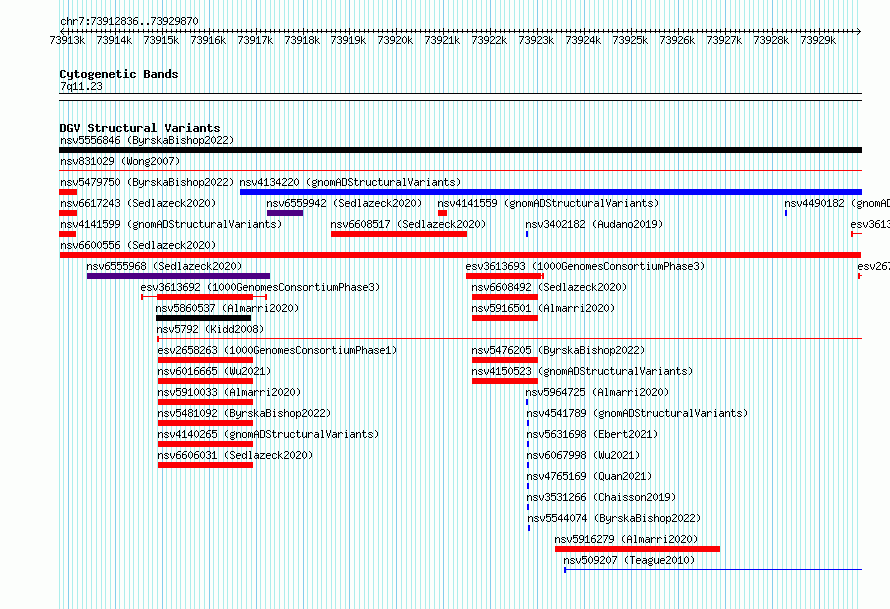Viewport: 890px width, 609px height.
Task: Click the nsv4490182 variant label
Action: pyautogui.click(x=837, y=203)
